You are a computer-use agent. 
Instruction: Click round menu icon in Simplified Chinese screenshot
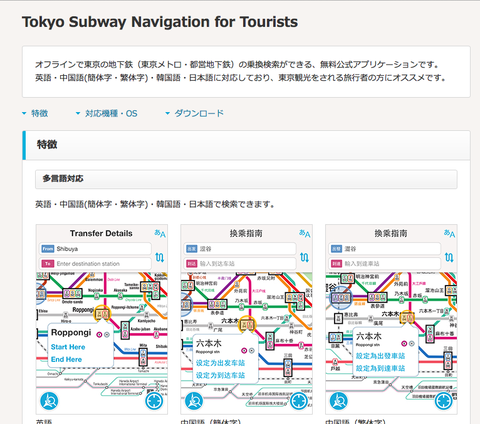pyautogui.click(x=299, y=401)
